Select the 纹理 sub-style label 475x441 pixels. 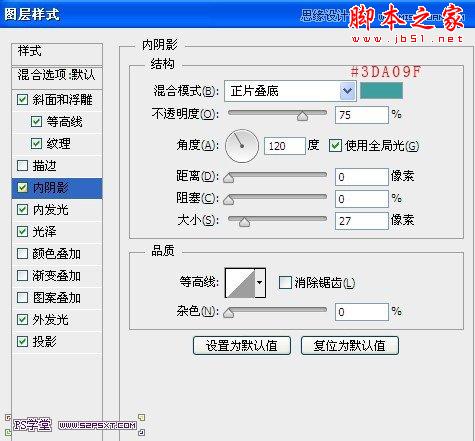tap(58, 144)
